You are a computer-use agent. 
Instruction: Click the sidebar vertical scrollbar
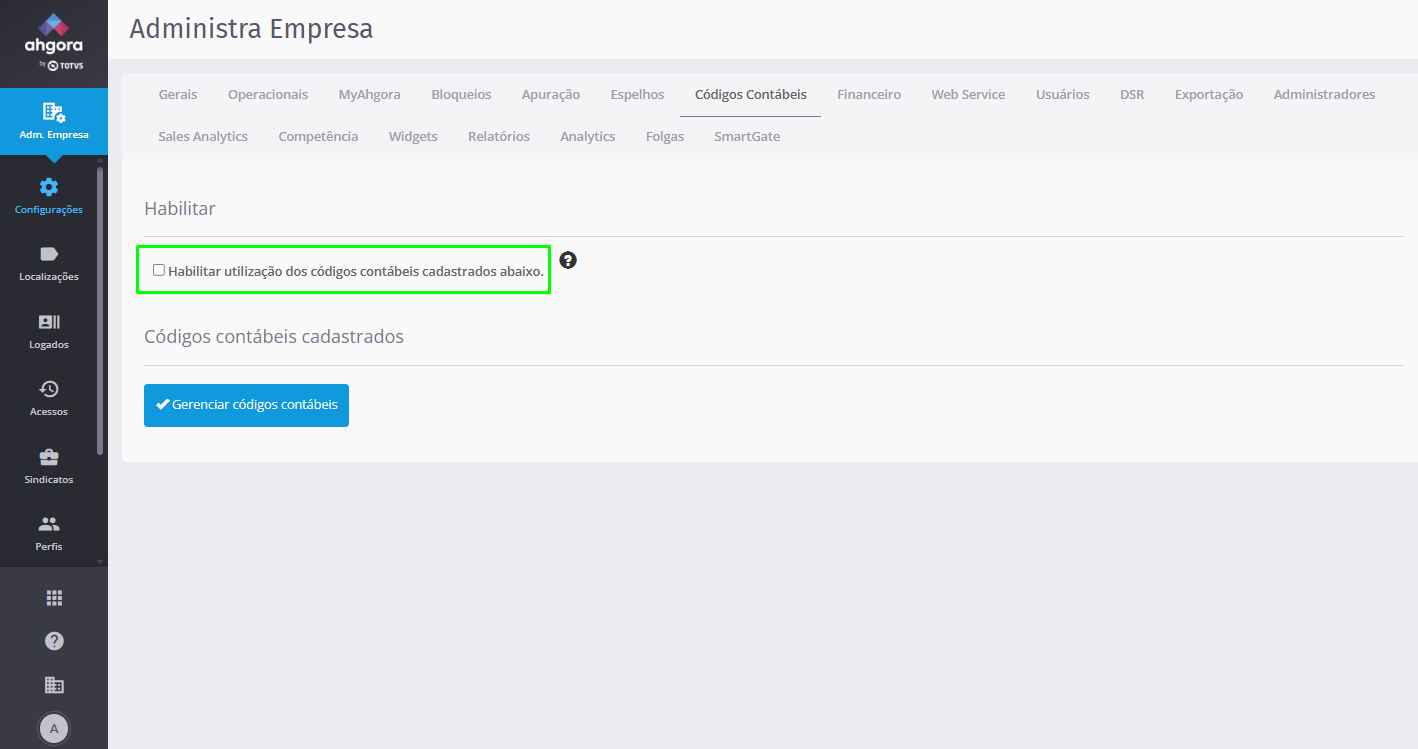[99, 310]
